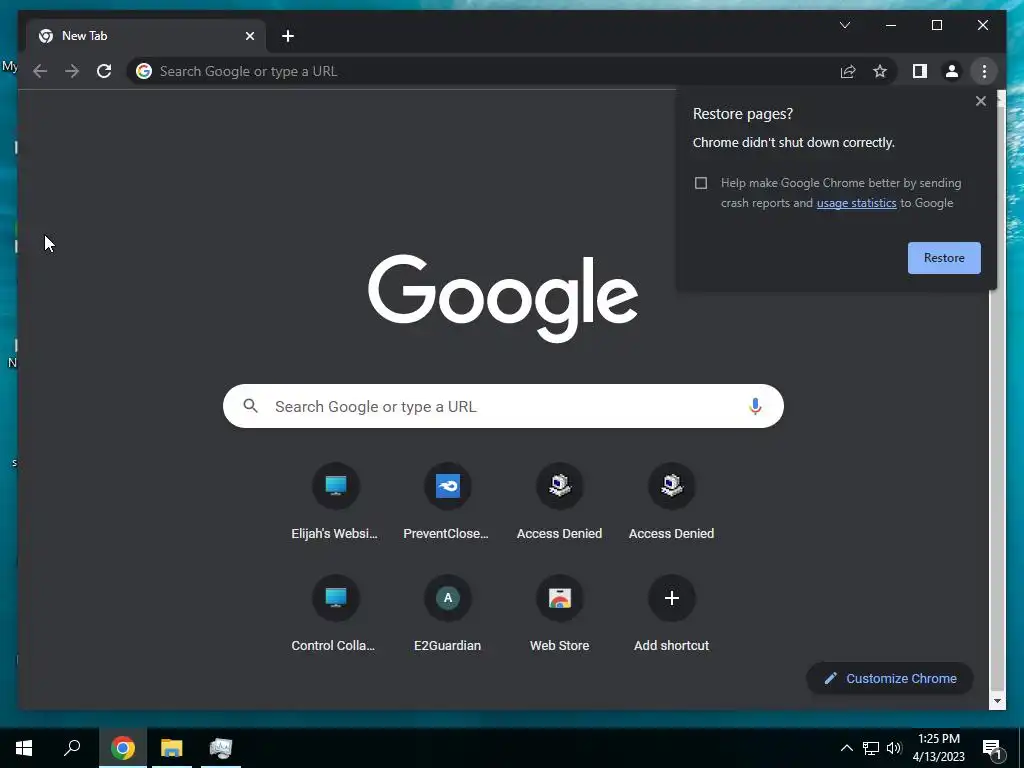Open the PreventClose shortcut
Screen dimensions: 1024x768
pos(447,502)
